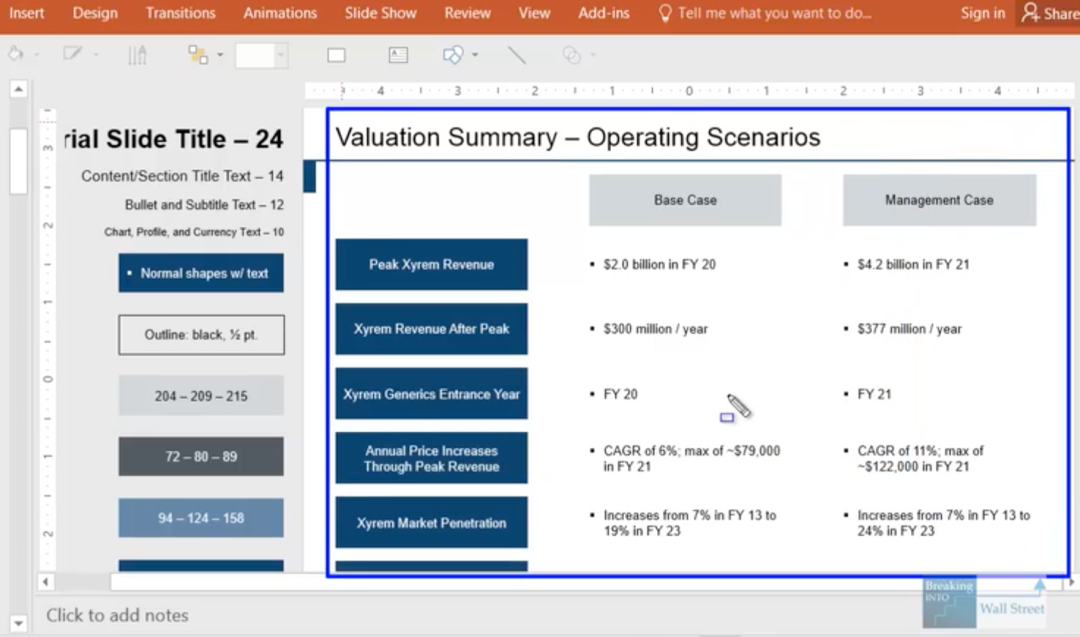The height and width of the screenshot is (637, 1080).
Task: Select the Peak Xyrem Revenue shape
Action: pos(432,264)
